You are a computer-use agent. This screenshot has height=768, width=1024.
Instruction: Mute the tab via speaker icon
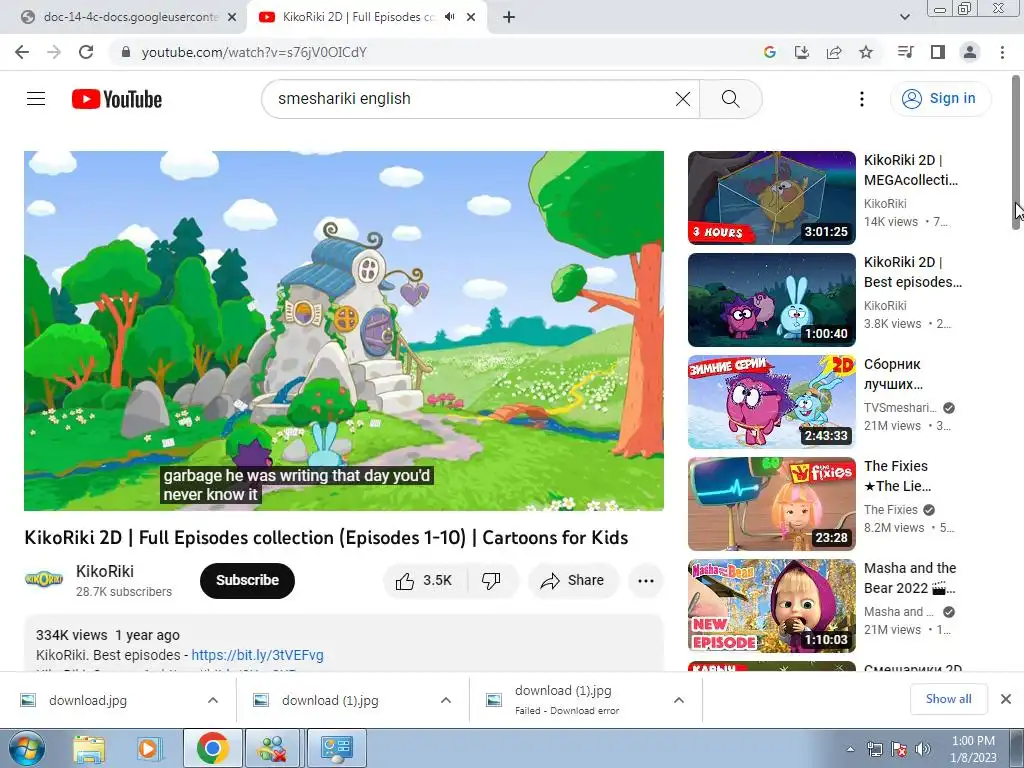tap(449, 17)
